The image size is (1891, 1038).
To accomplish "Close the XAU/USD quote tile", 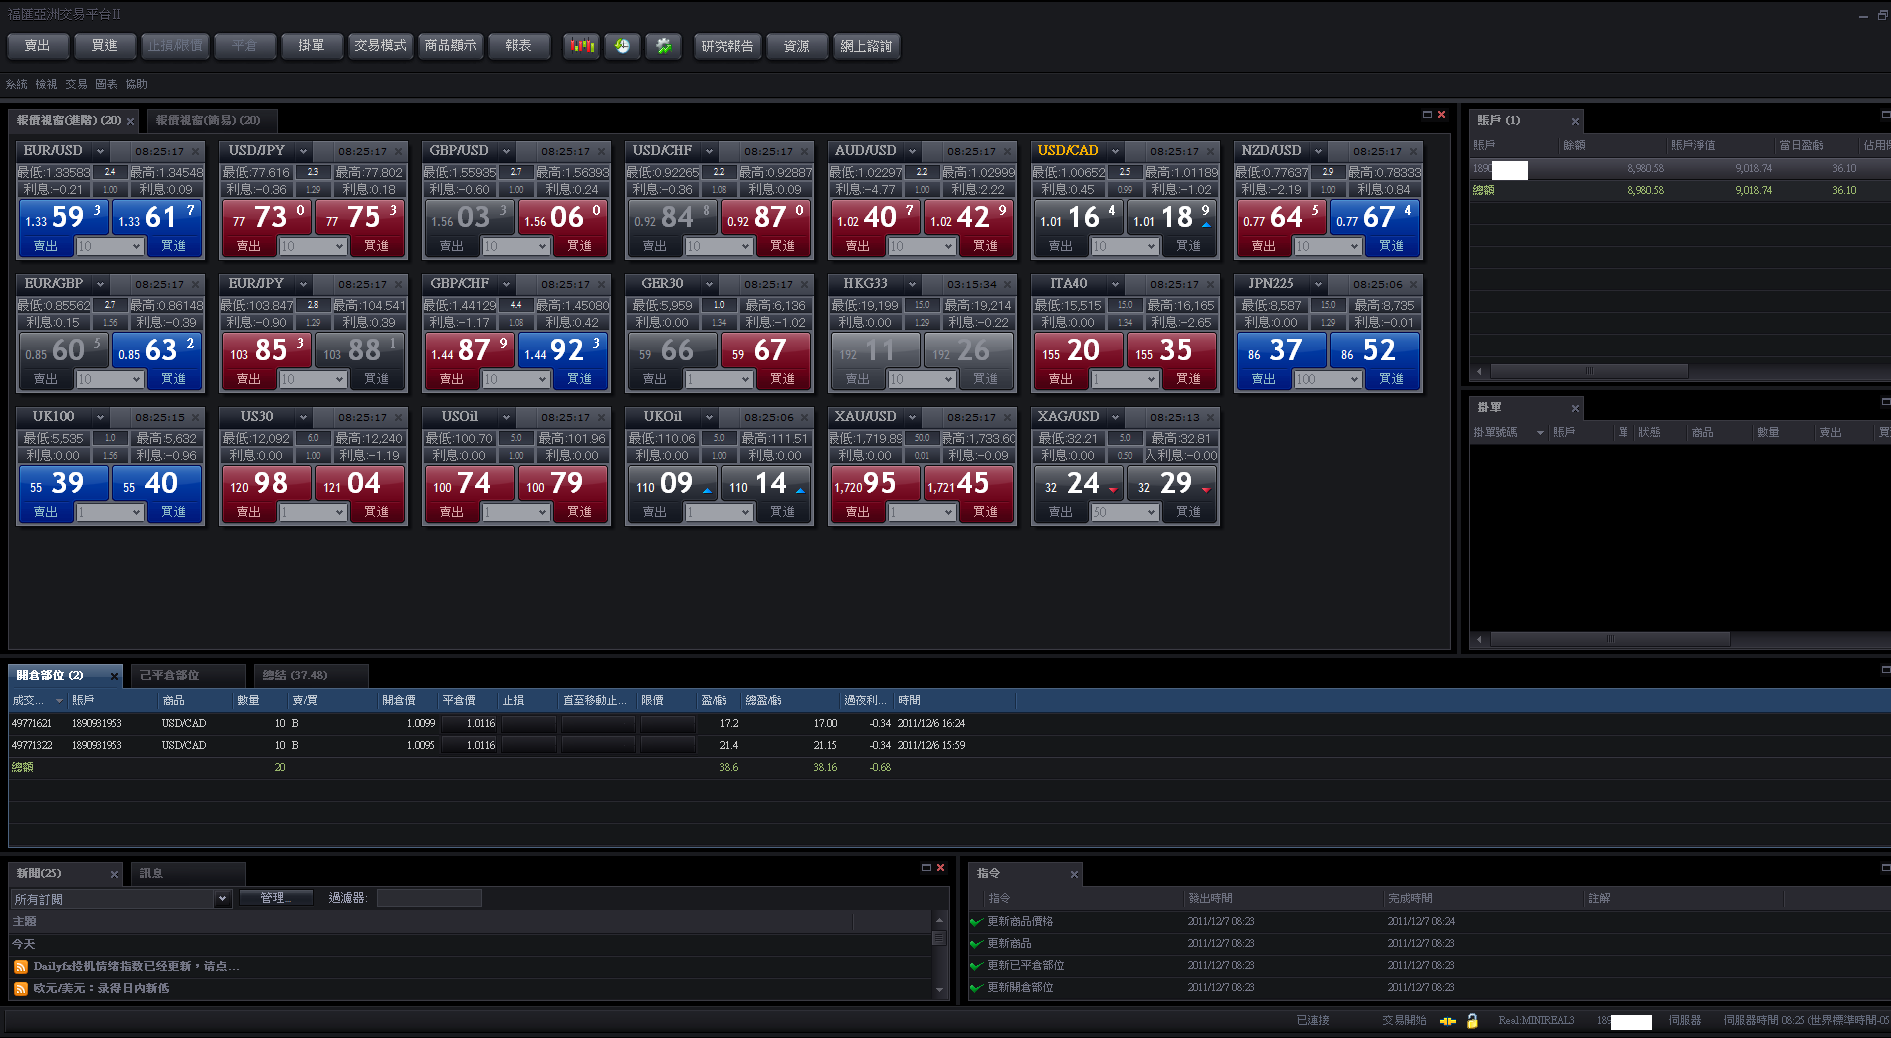I will click(x=1007, y=417).
